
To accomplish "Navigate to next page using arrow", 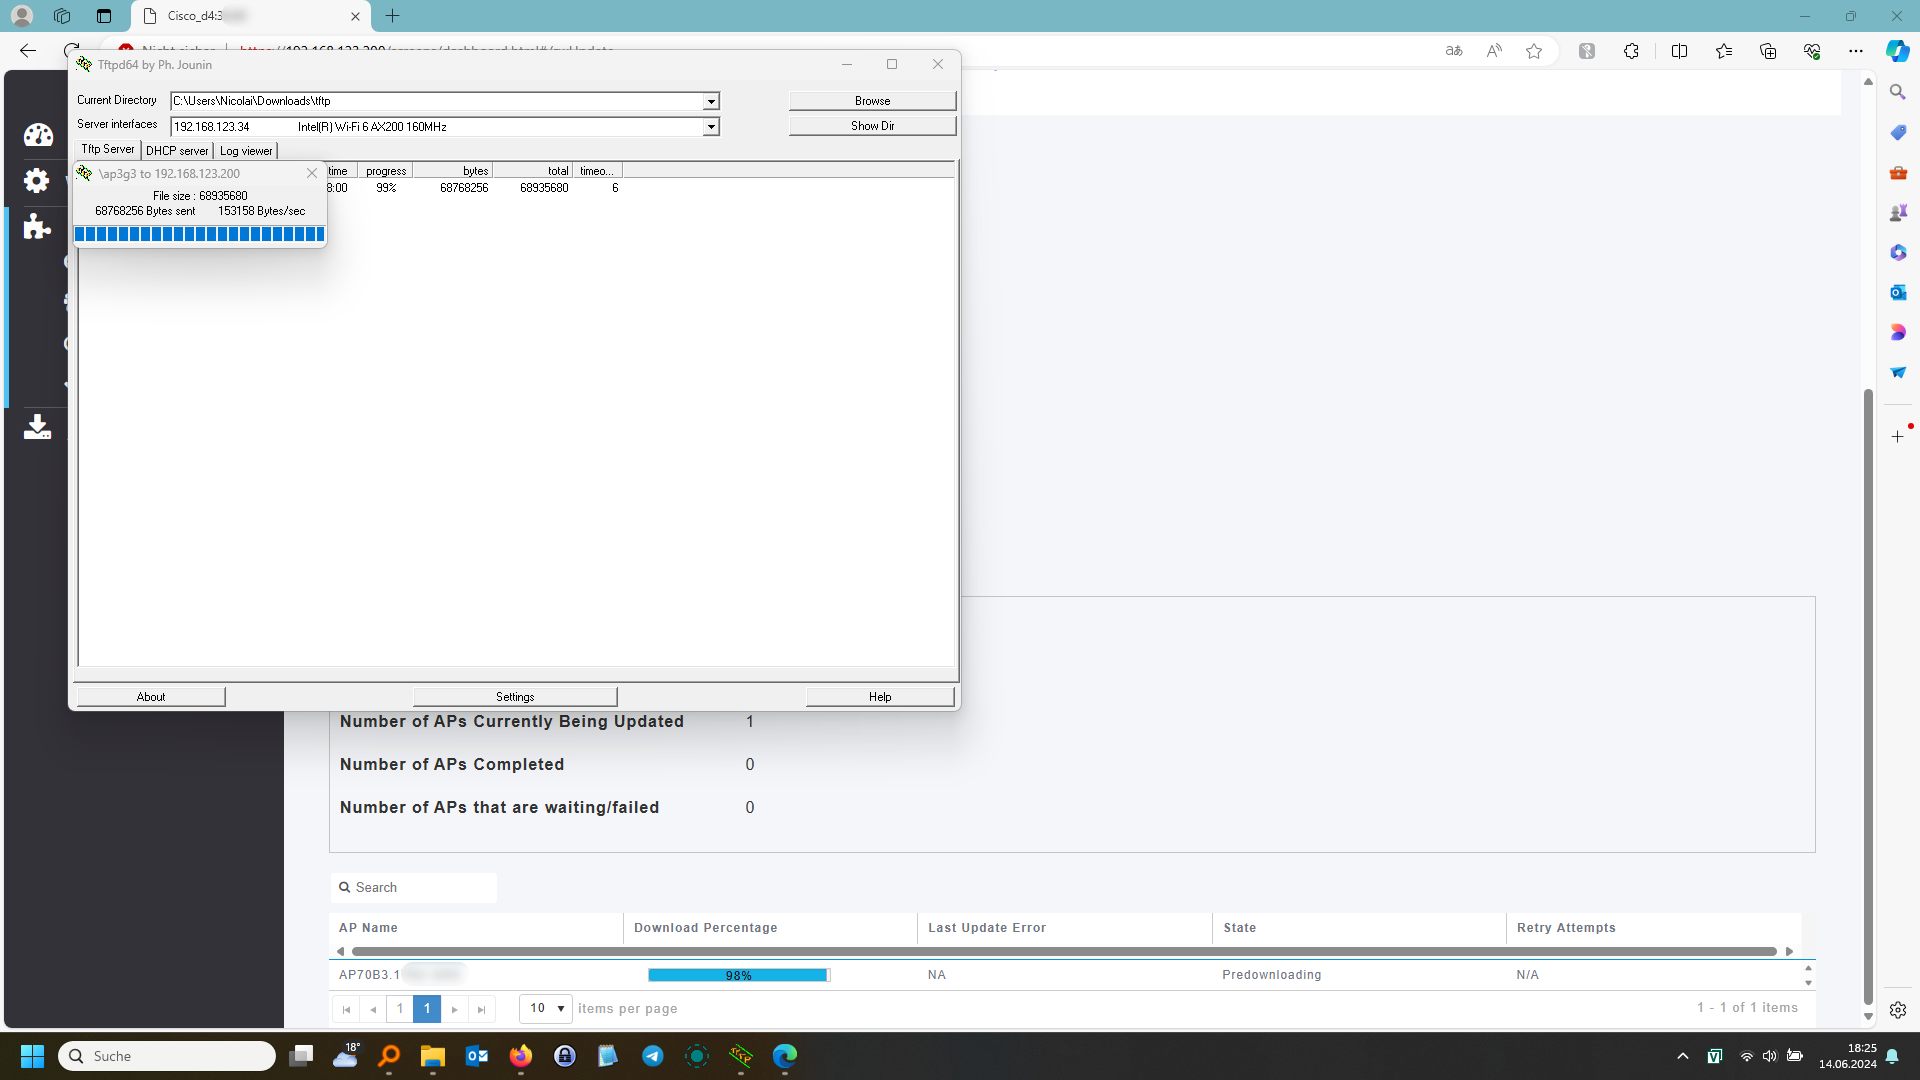I will pos(454,1009).
